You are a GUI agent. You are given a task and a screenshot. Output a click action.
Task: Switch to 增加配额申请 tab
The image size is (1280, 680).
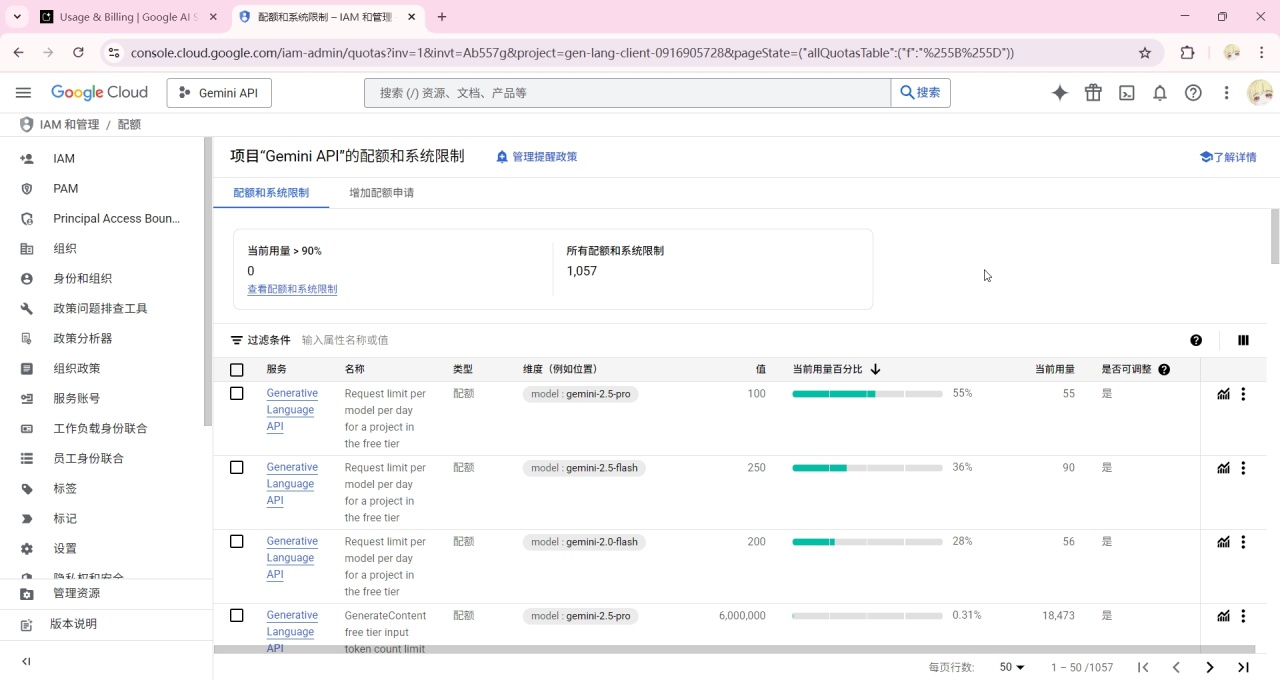coord(382,193)
